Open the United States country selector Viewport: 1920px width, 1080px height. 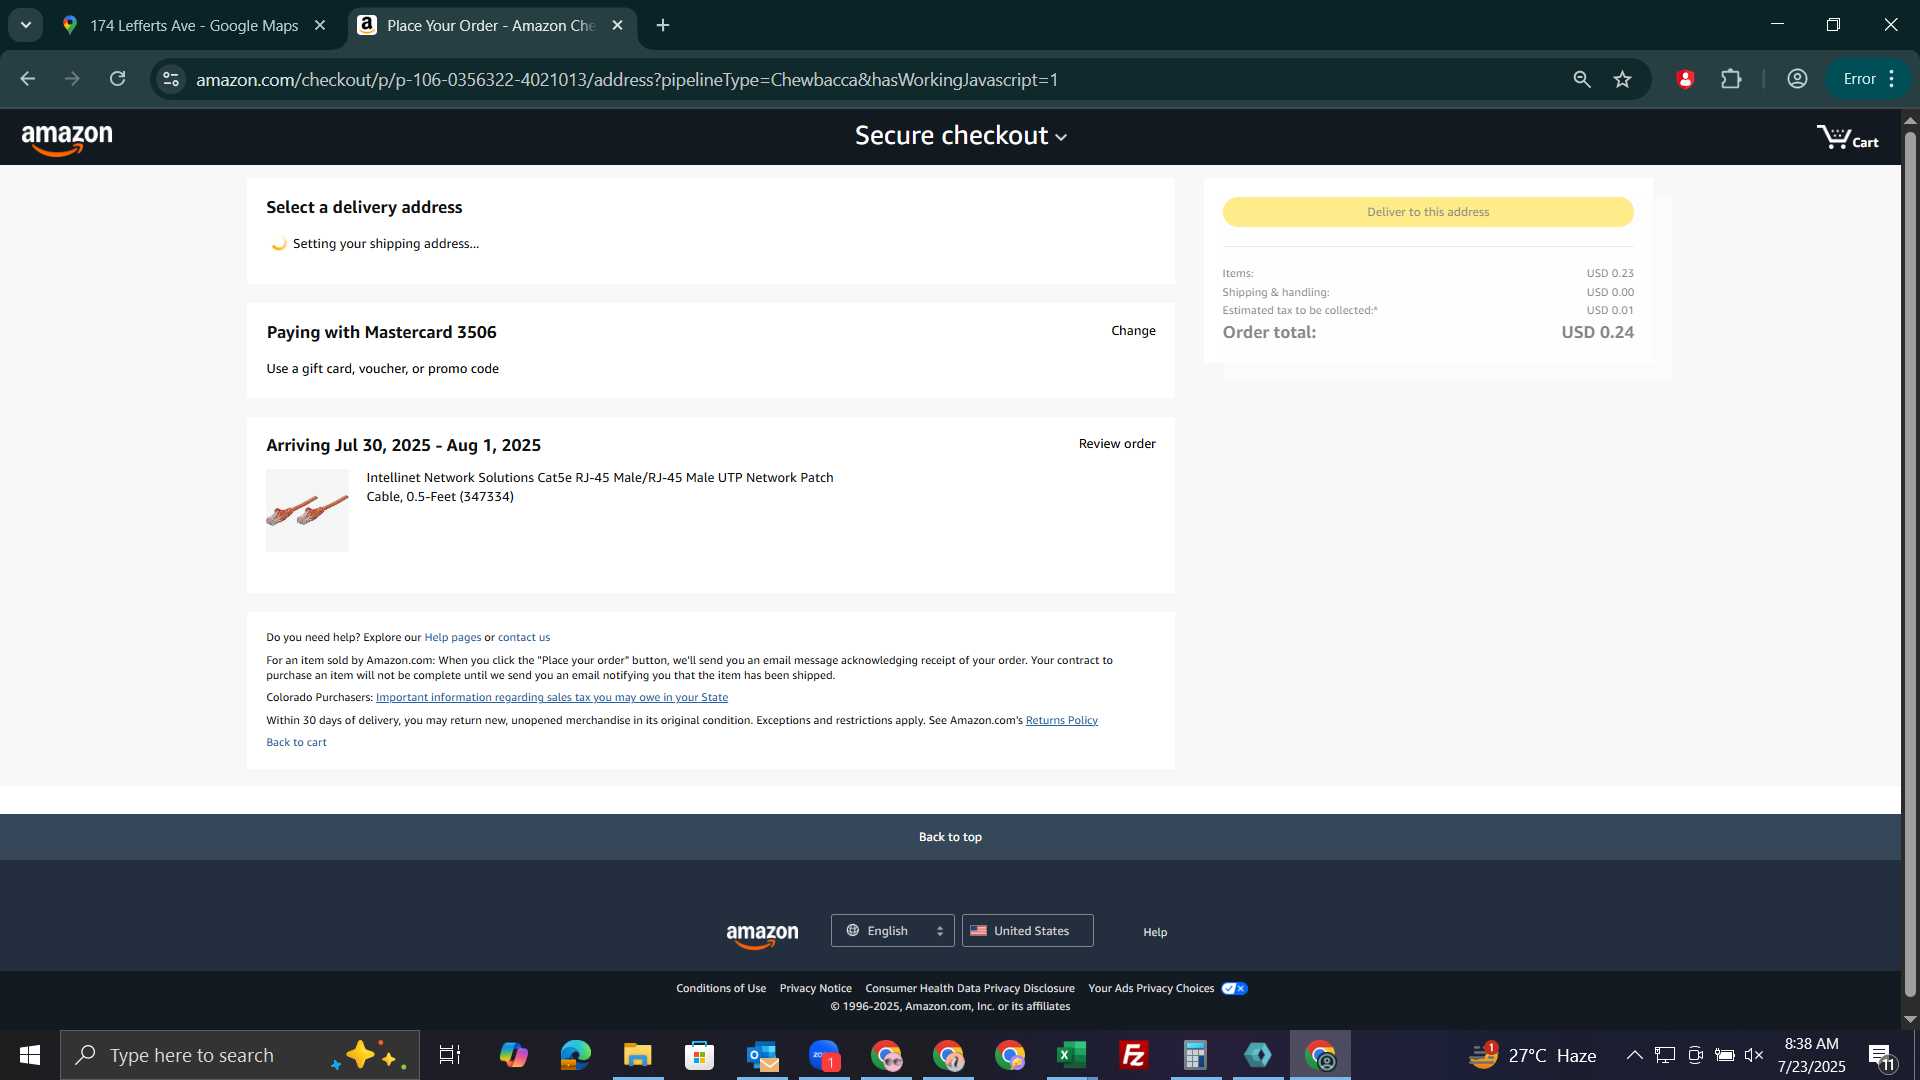(1027, 931)
